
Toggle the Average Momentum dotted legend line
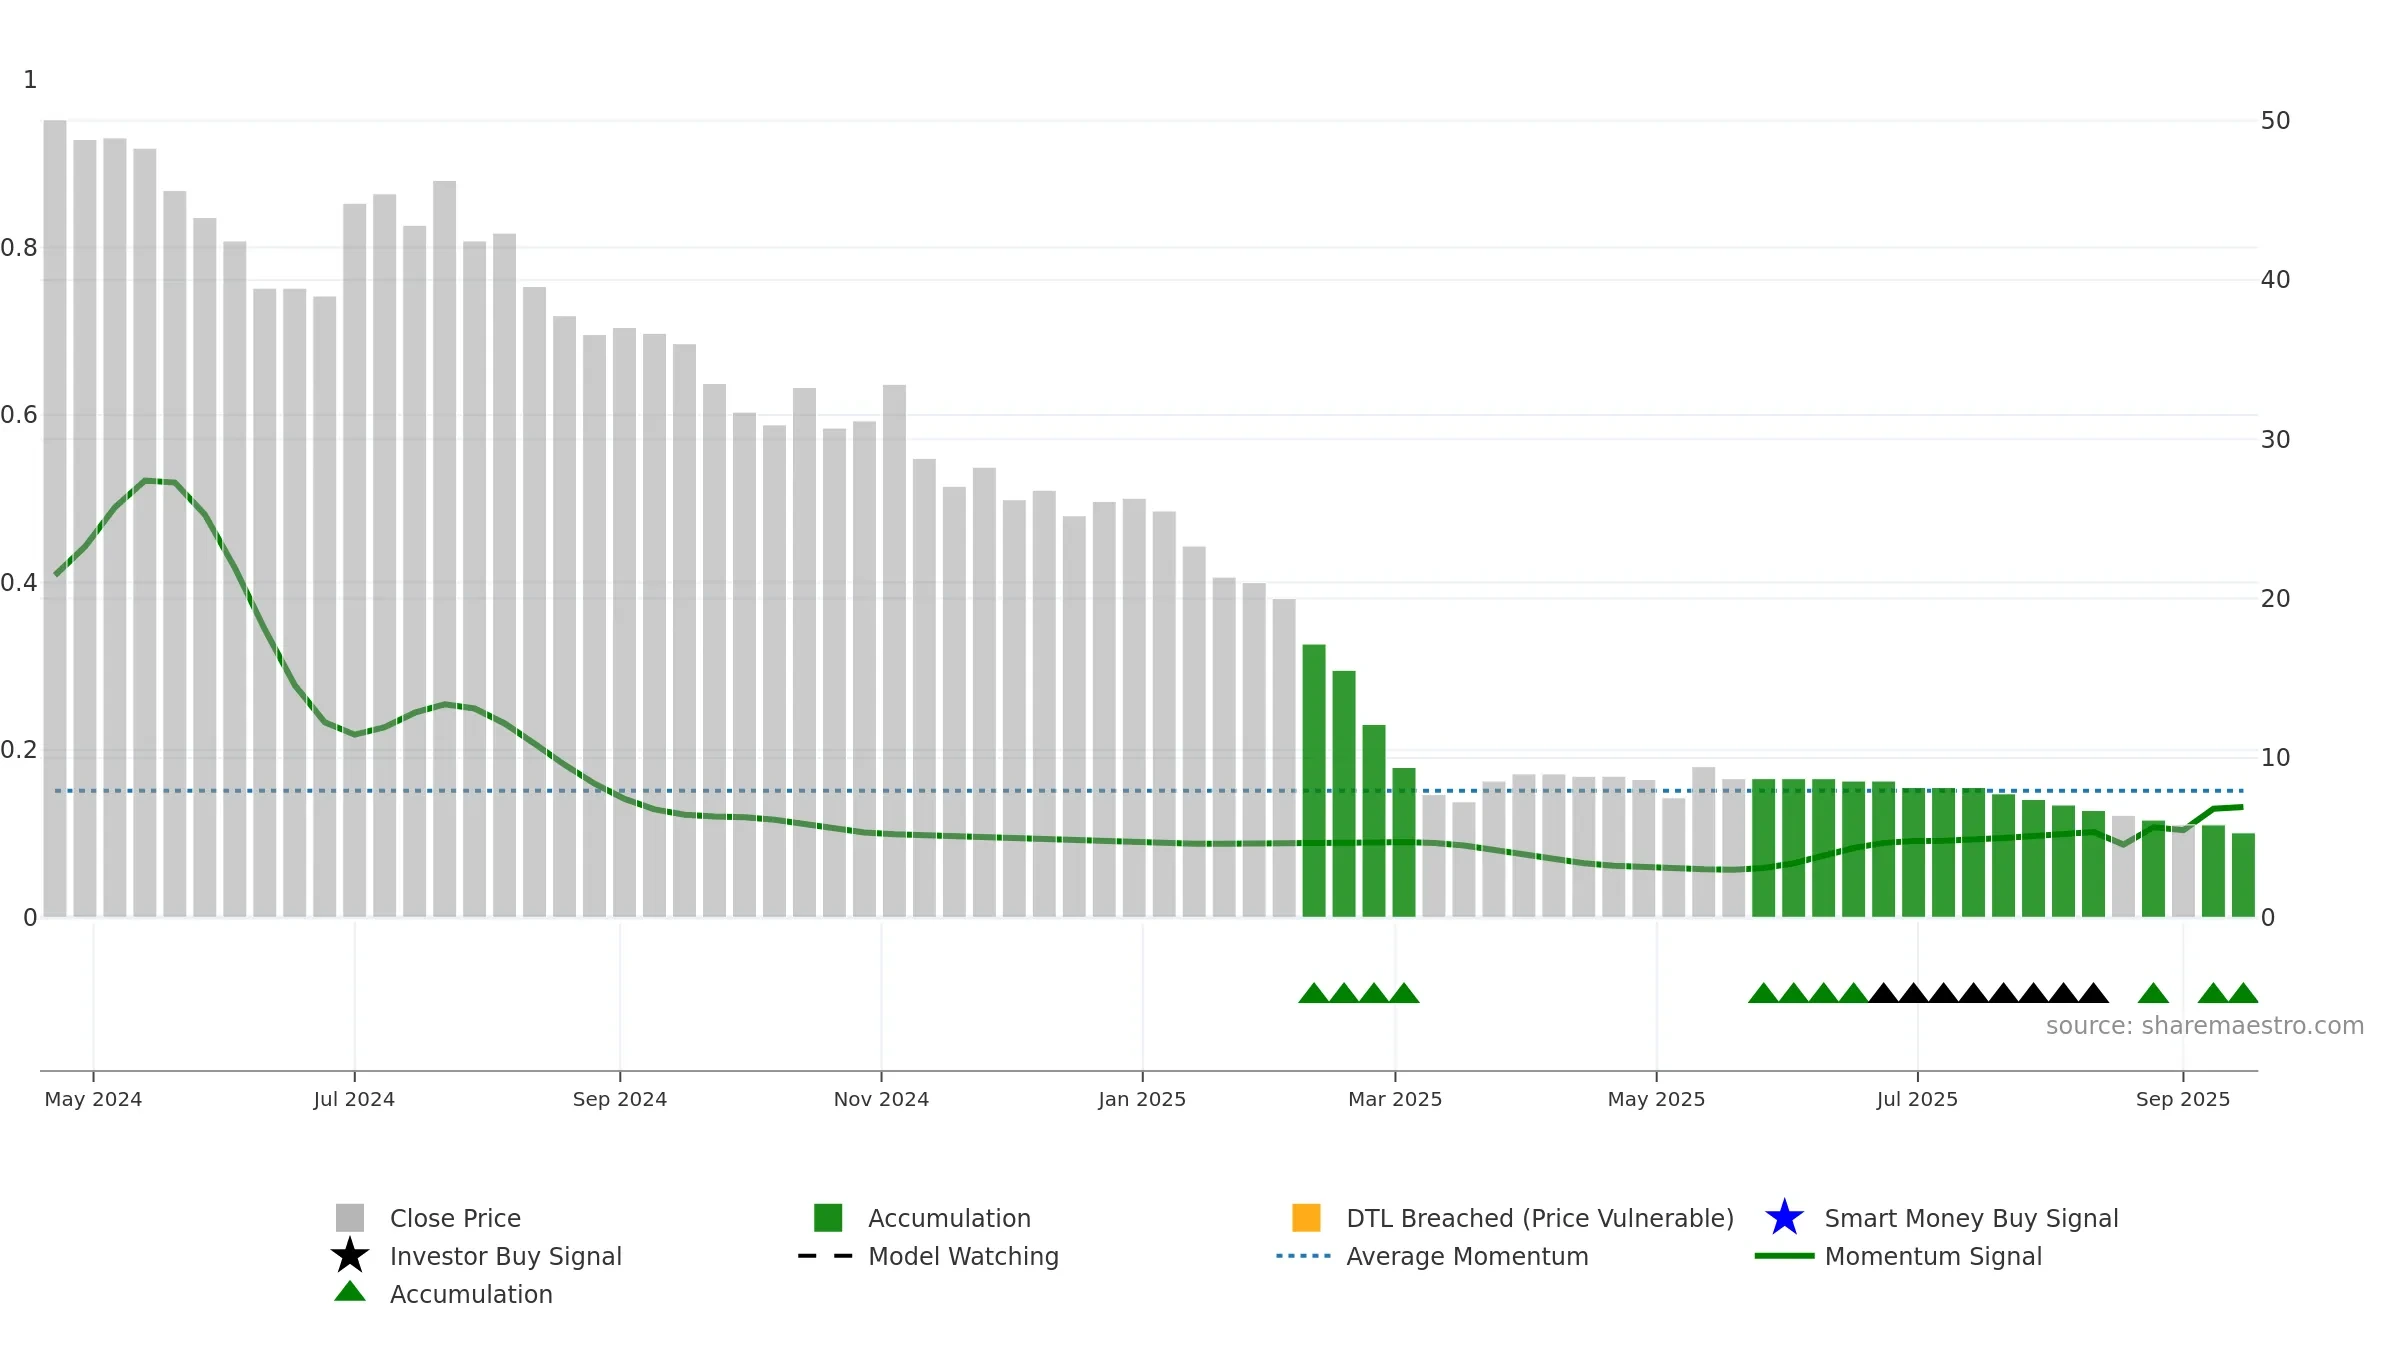click(x=1304, y=1256)
